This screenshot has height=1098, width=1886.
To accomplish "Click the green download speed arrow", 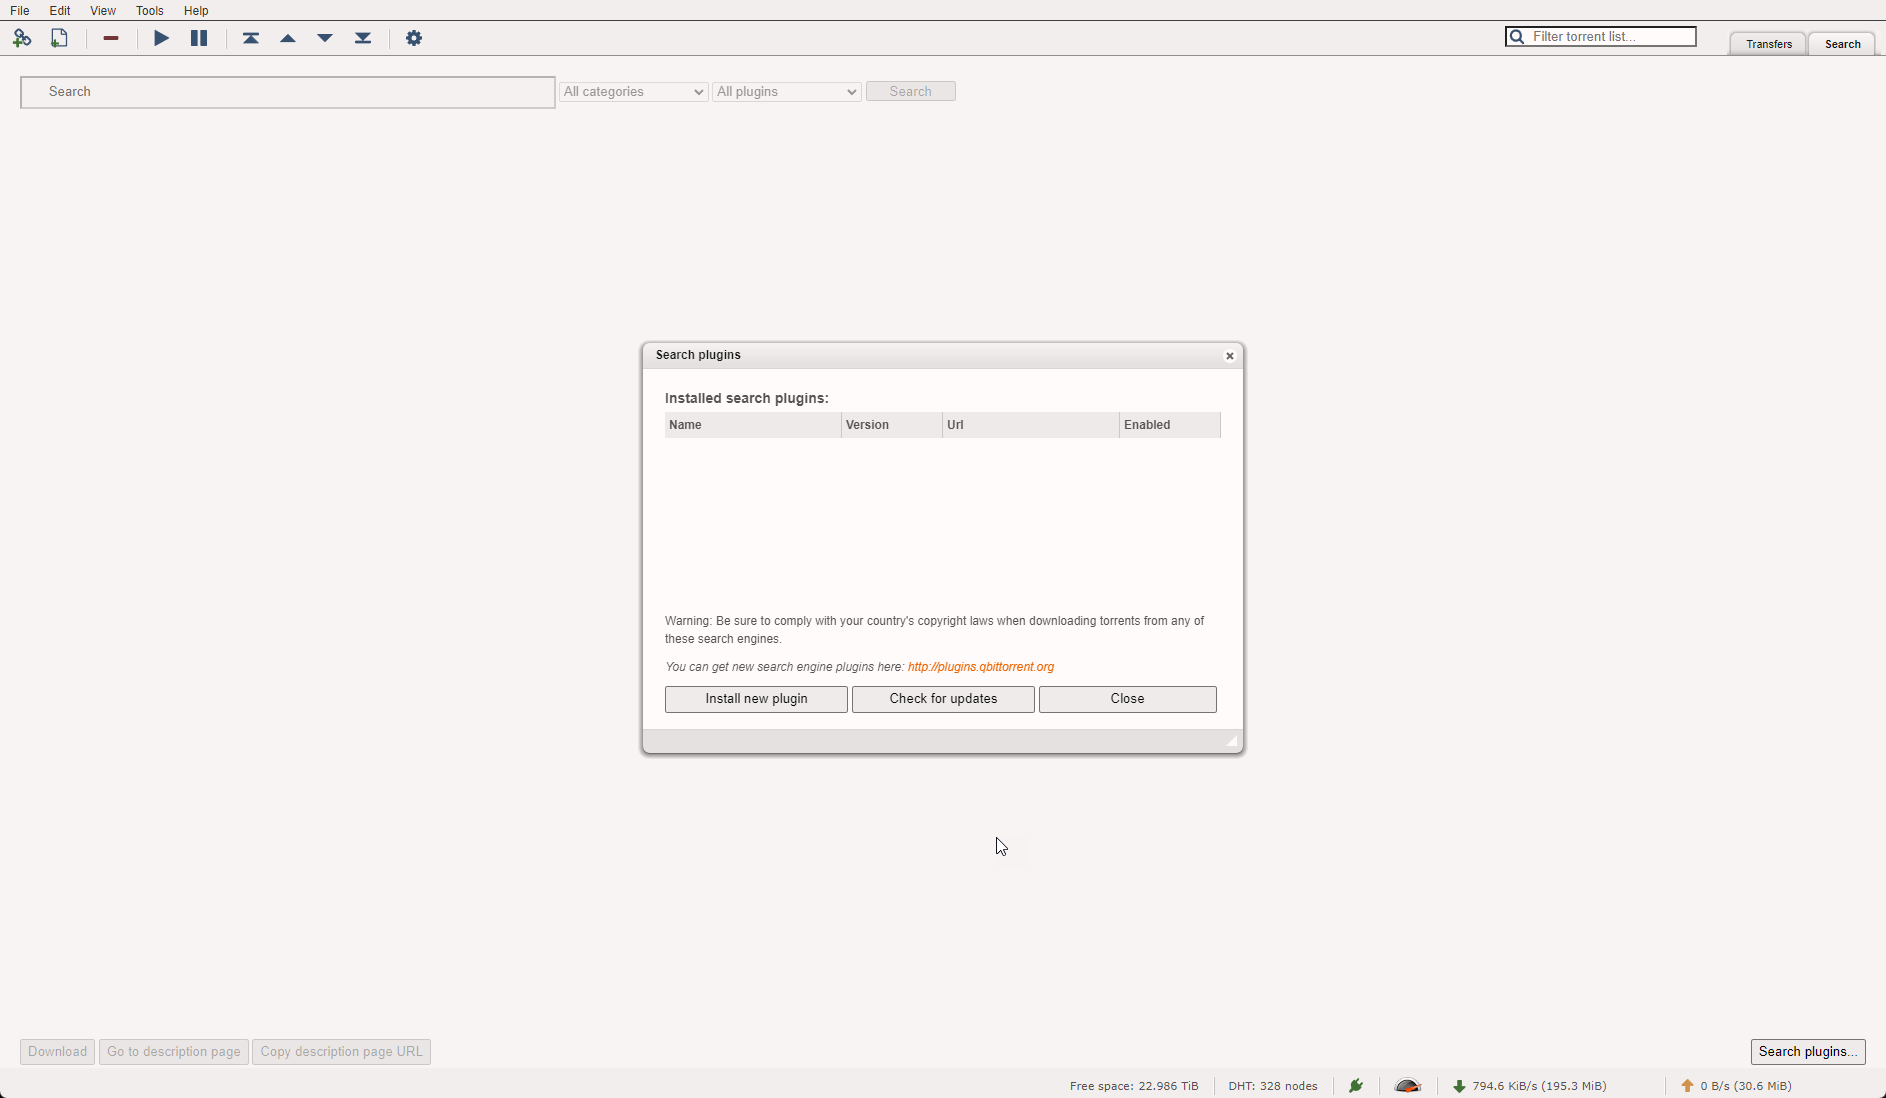I will tap(1459, 1086).
